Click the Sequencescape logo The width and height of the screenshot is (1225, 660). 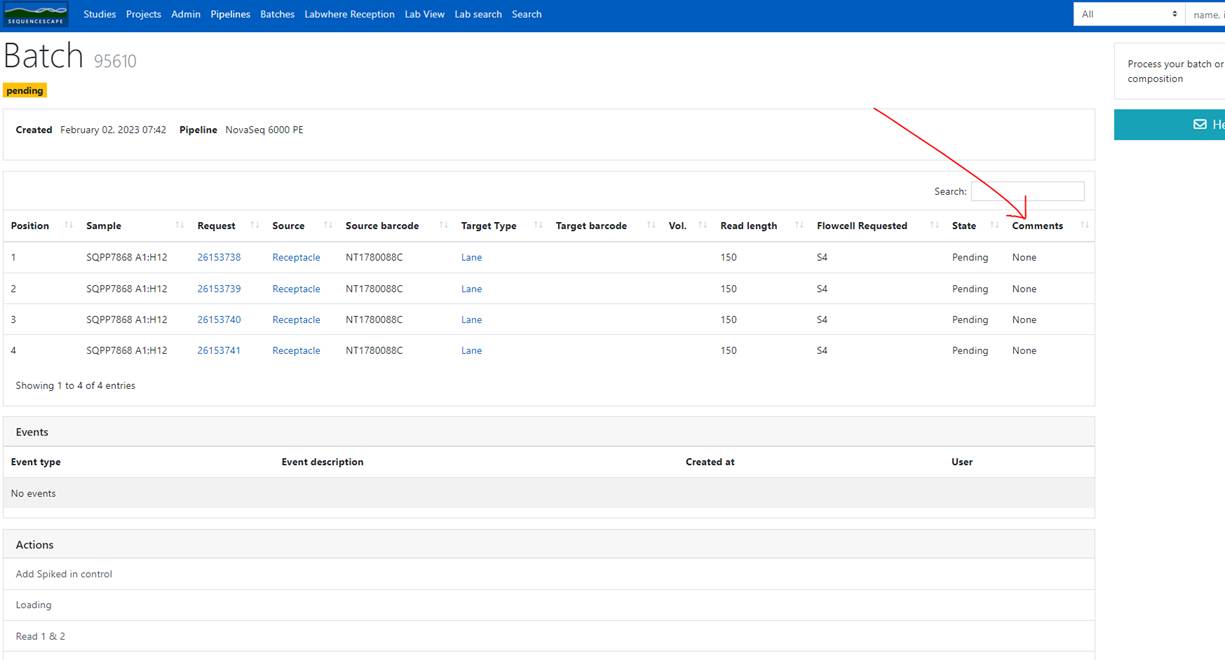pos(35,14)
